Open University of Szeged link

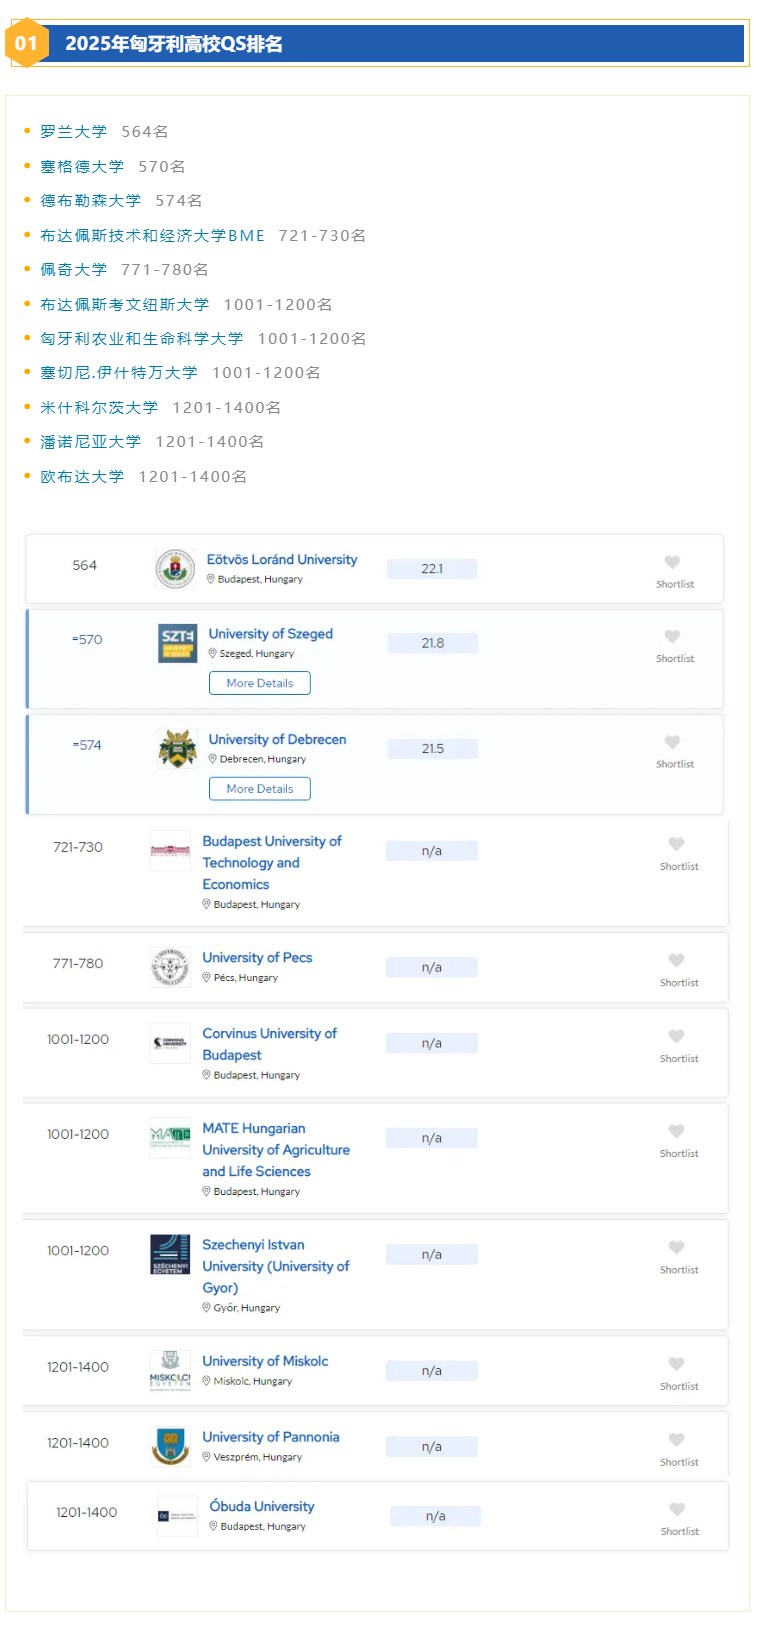pyautogui.click(x=271, y=634)
